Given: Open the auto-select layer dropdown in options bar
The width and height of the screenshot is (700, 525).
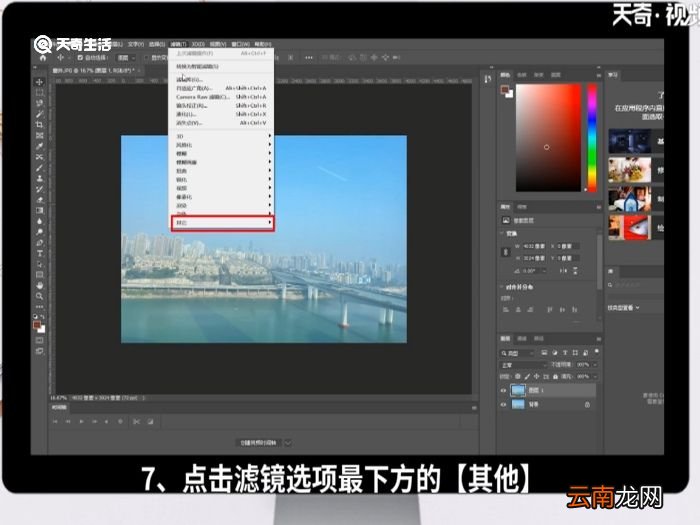Looking at the screenshot, I should coord(127,58).
